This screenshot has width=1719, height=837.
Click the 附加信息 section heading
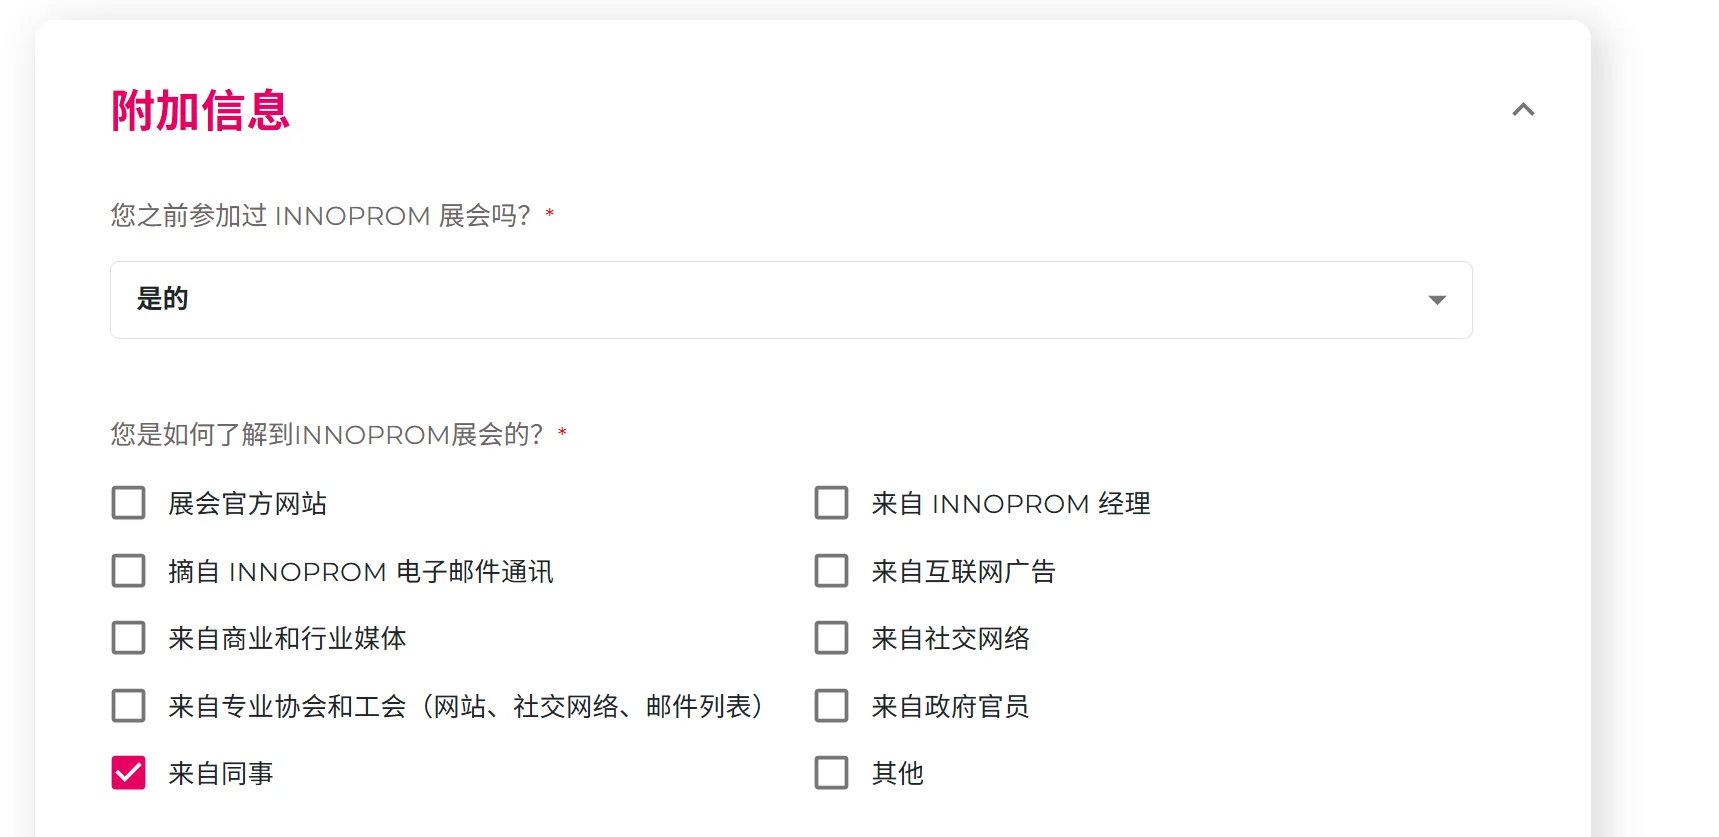pyautogui.click(x=200, y=110)
